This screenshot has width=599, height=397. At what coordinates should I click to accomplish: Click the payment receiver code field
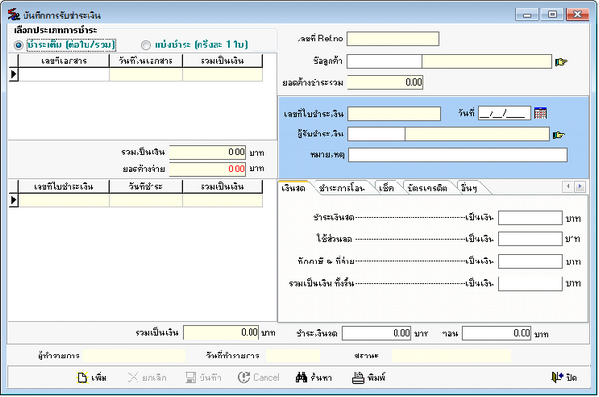pos(376,134)
